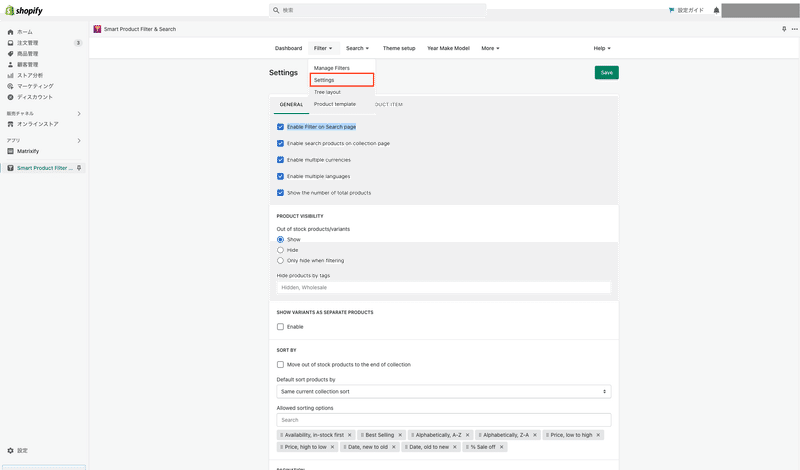The height and width of the screenshot is (470, 800).
Task: Remove the Alphabetically, A-Z sort tag
Action: (467, 435)
